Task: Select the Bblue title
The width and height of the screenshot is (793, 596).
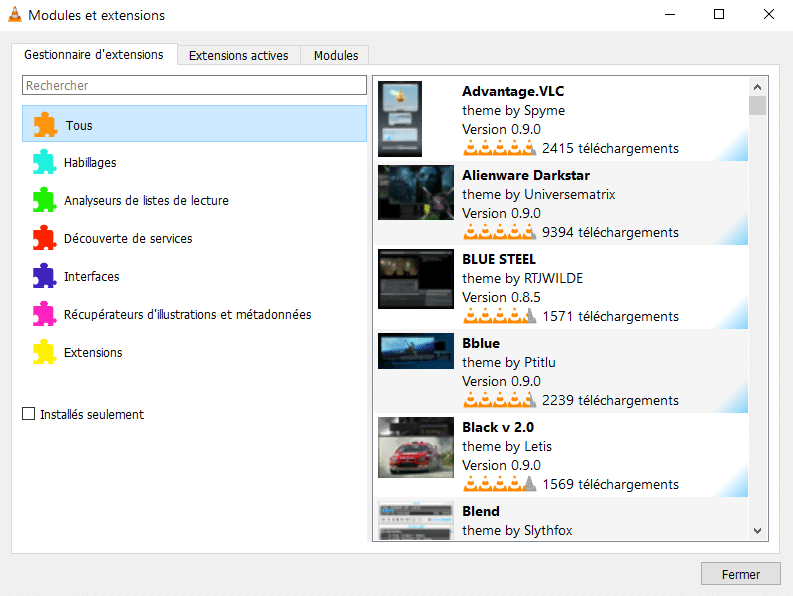Action: (x=481, y=343)
